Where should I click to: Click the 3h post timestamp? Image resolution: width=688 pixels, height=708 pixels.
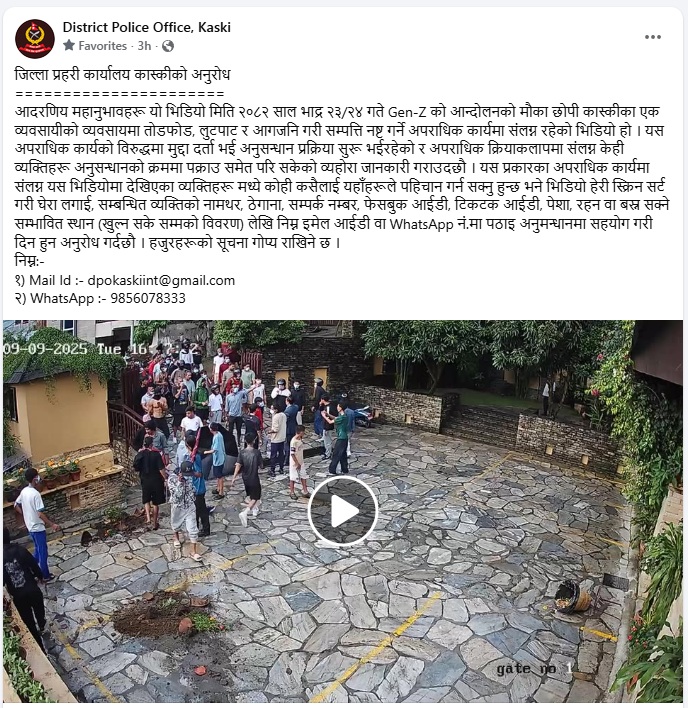pos(144,46)
